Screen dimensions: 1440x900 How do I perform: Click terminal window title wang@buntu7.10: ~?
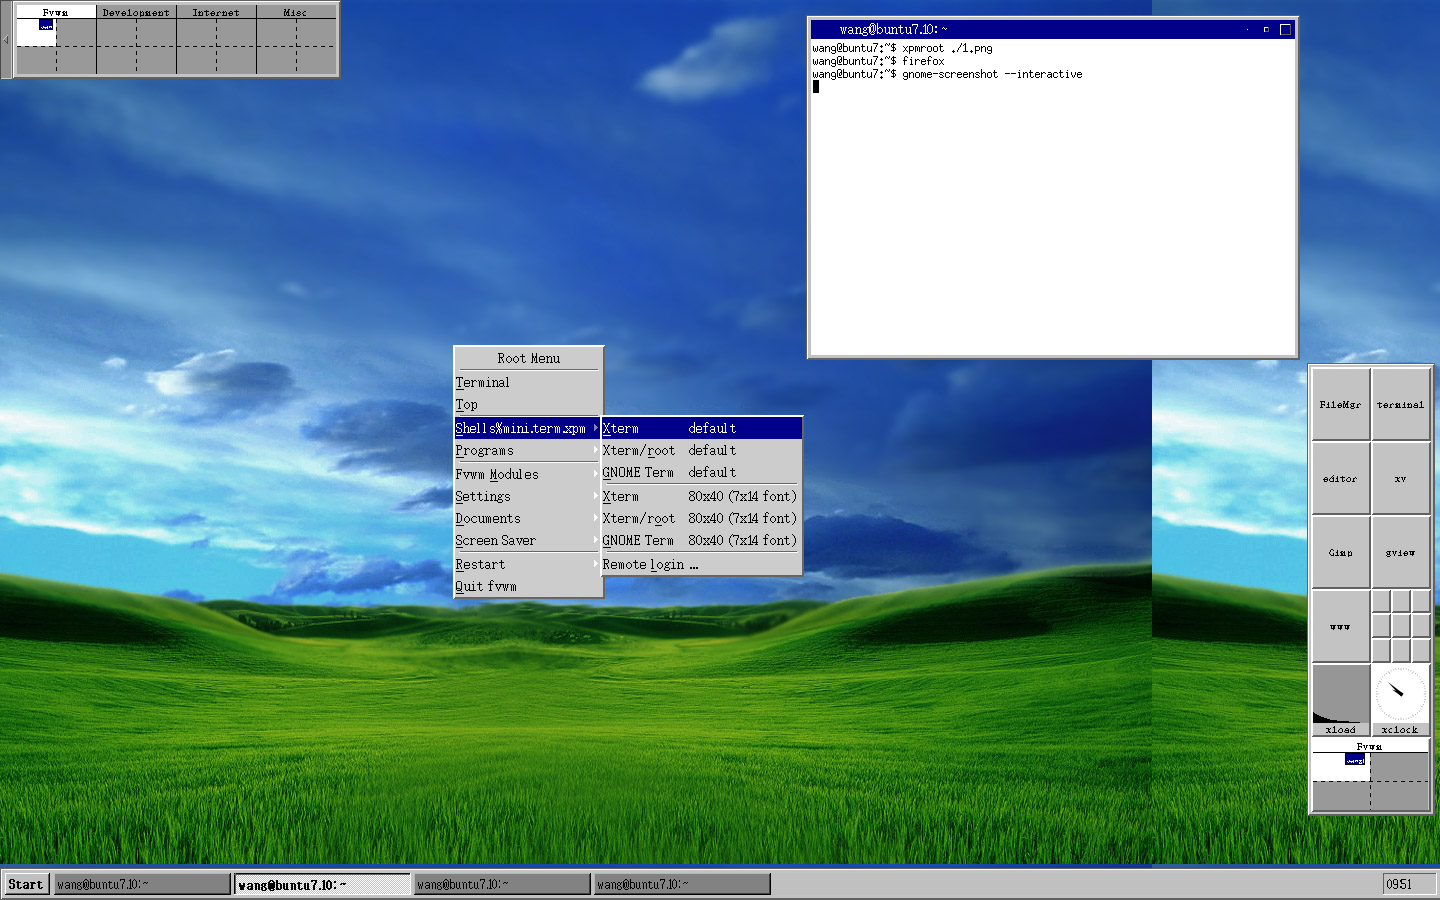click(893, 29)
